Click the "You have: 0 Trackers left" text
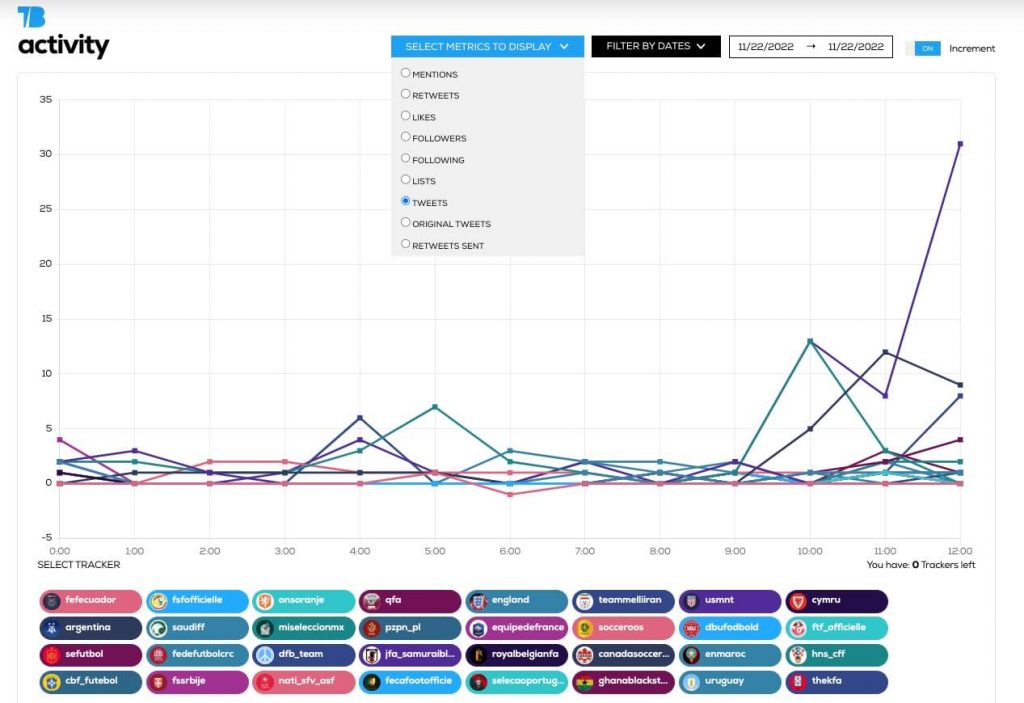This screenshot has width=1024, height=703. coord(921,564)
